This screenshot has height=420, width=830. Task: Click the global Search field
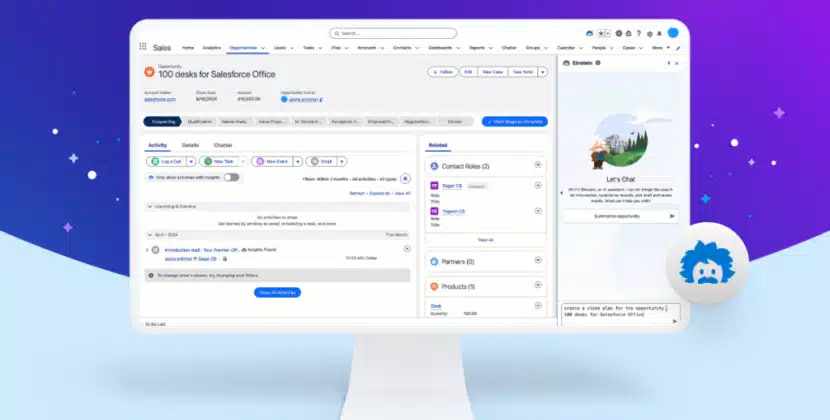[x=393, y=33]
